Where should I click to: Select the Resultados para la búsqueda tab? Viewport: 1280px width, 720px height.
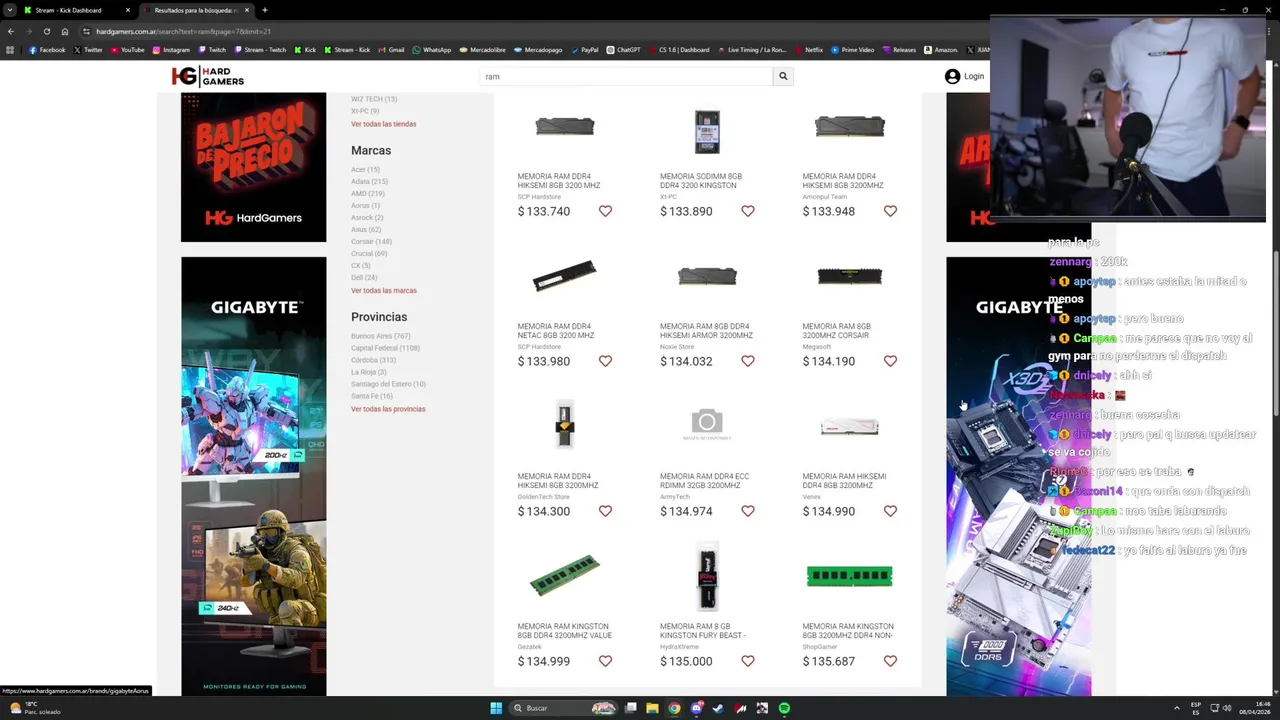pyautogui.click(x=196, y=10)
